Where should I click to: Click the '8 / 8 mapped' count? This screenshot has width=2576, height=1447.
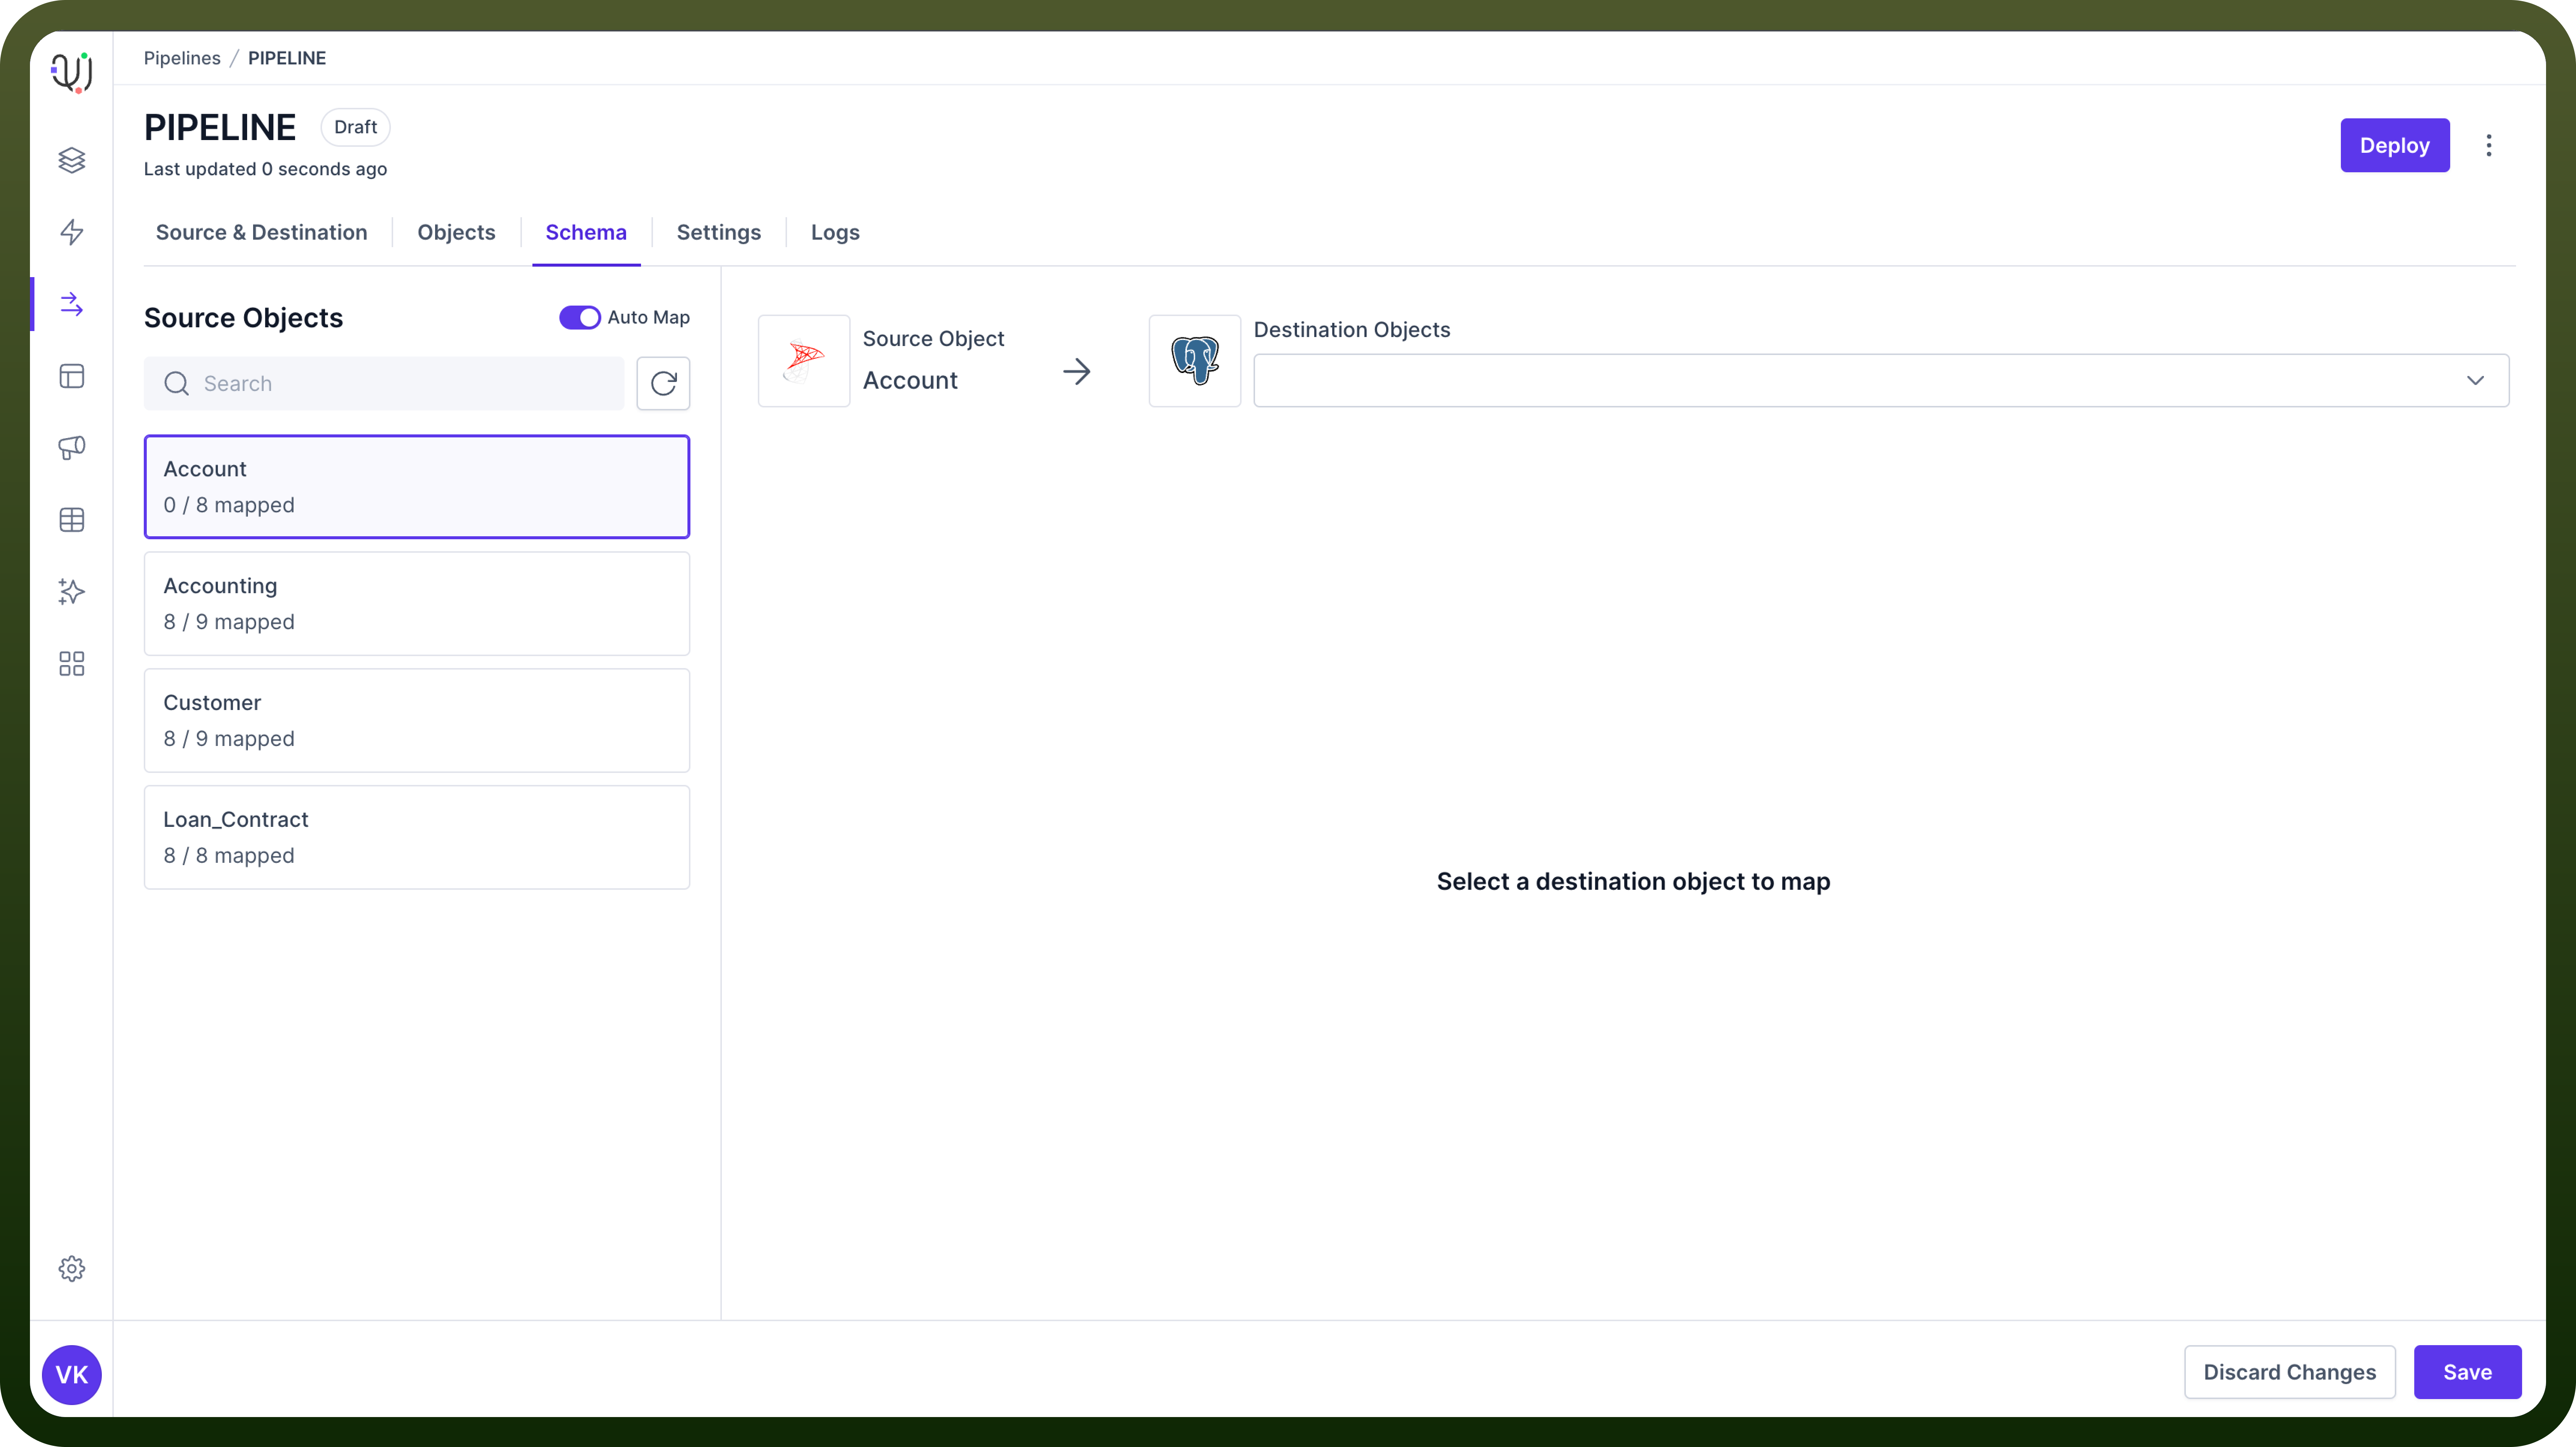pos(229,856)
